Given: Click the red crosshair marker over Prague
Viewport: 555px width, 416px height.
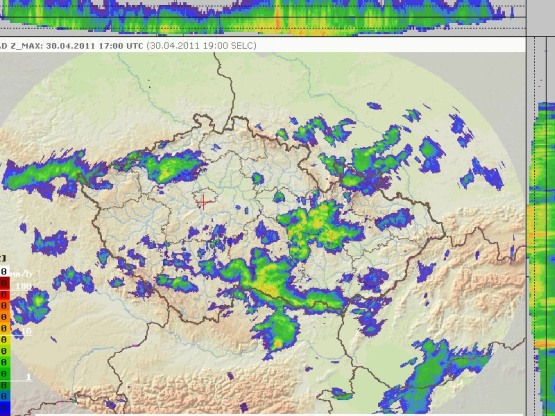Looking at the screenshot, I should [203, 202].
